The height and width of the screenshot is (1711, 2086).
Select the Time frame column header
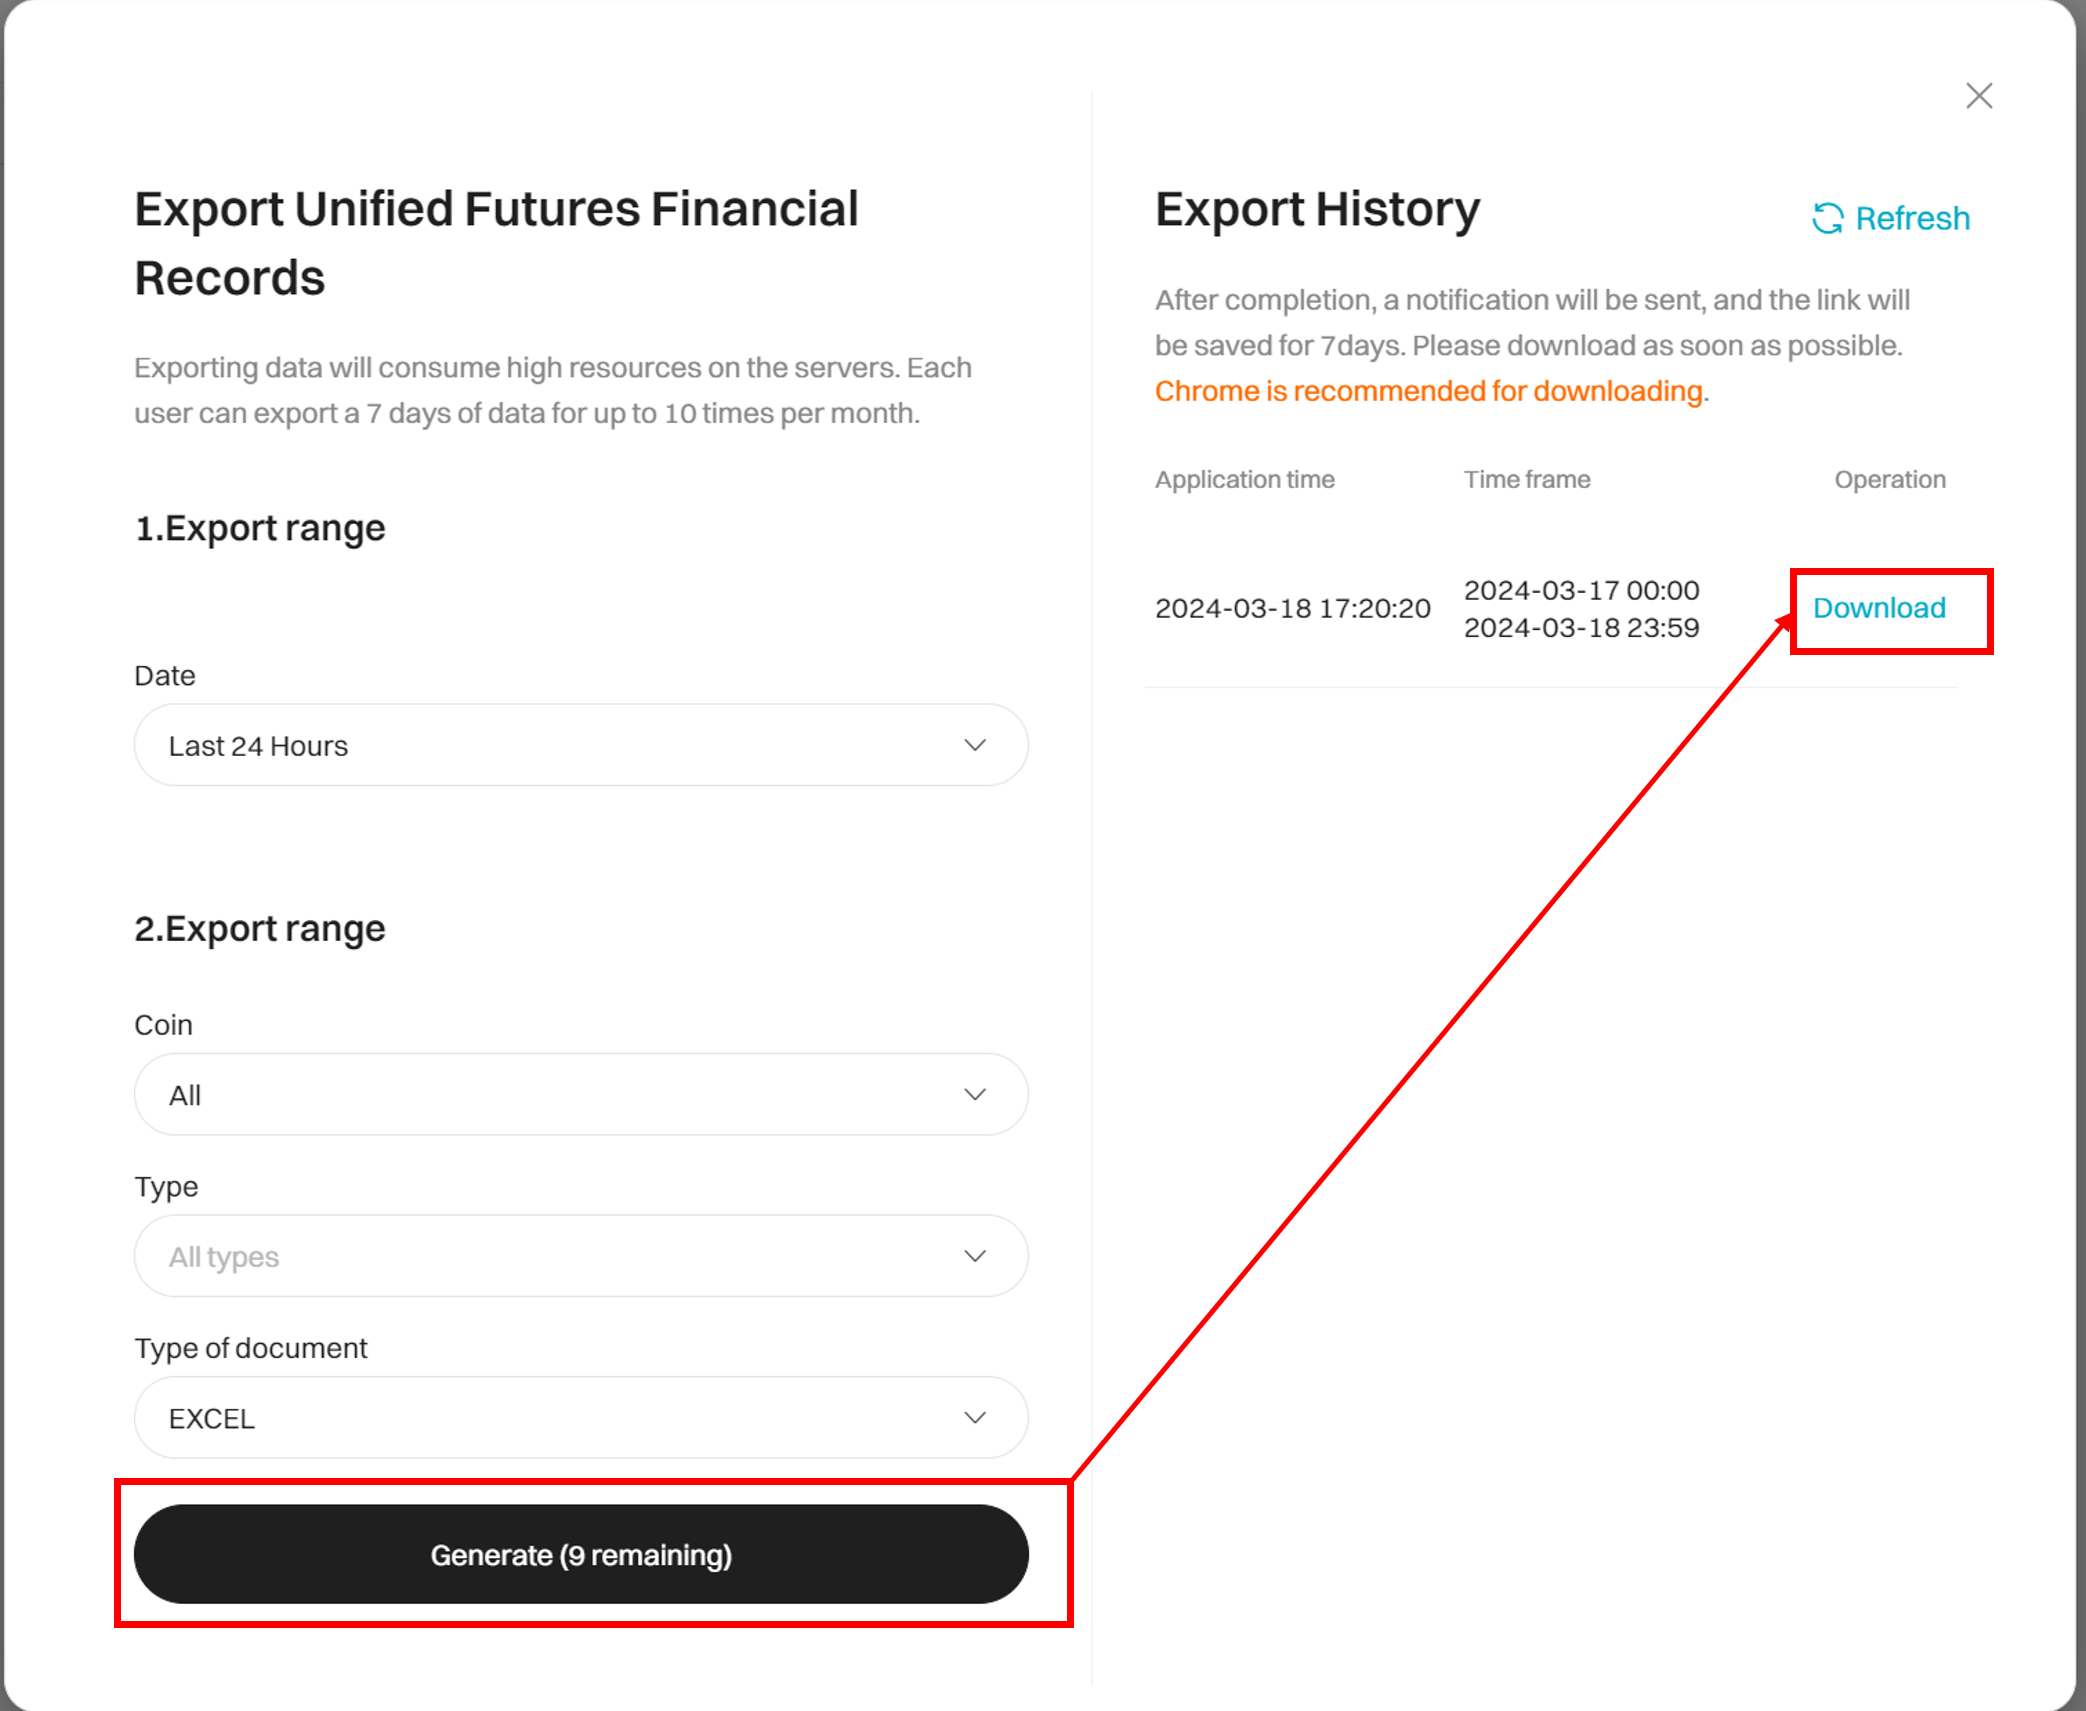click(1527, 479)
